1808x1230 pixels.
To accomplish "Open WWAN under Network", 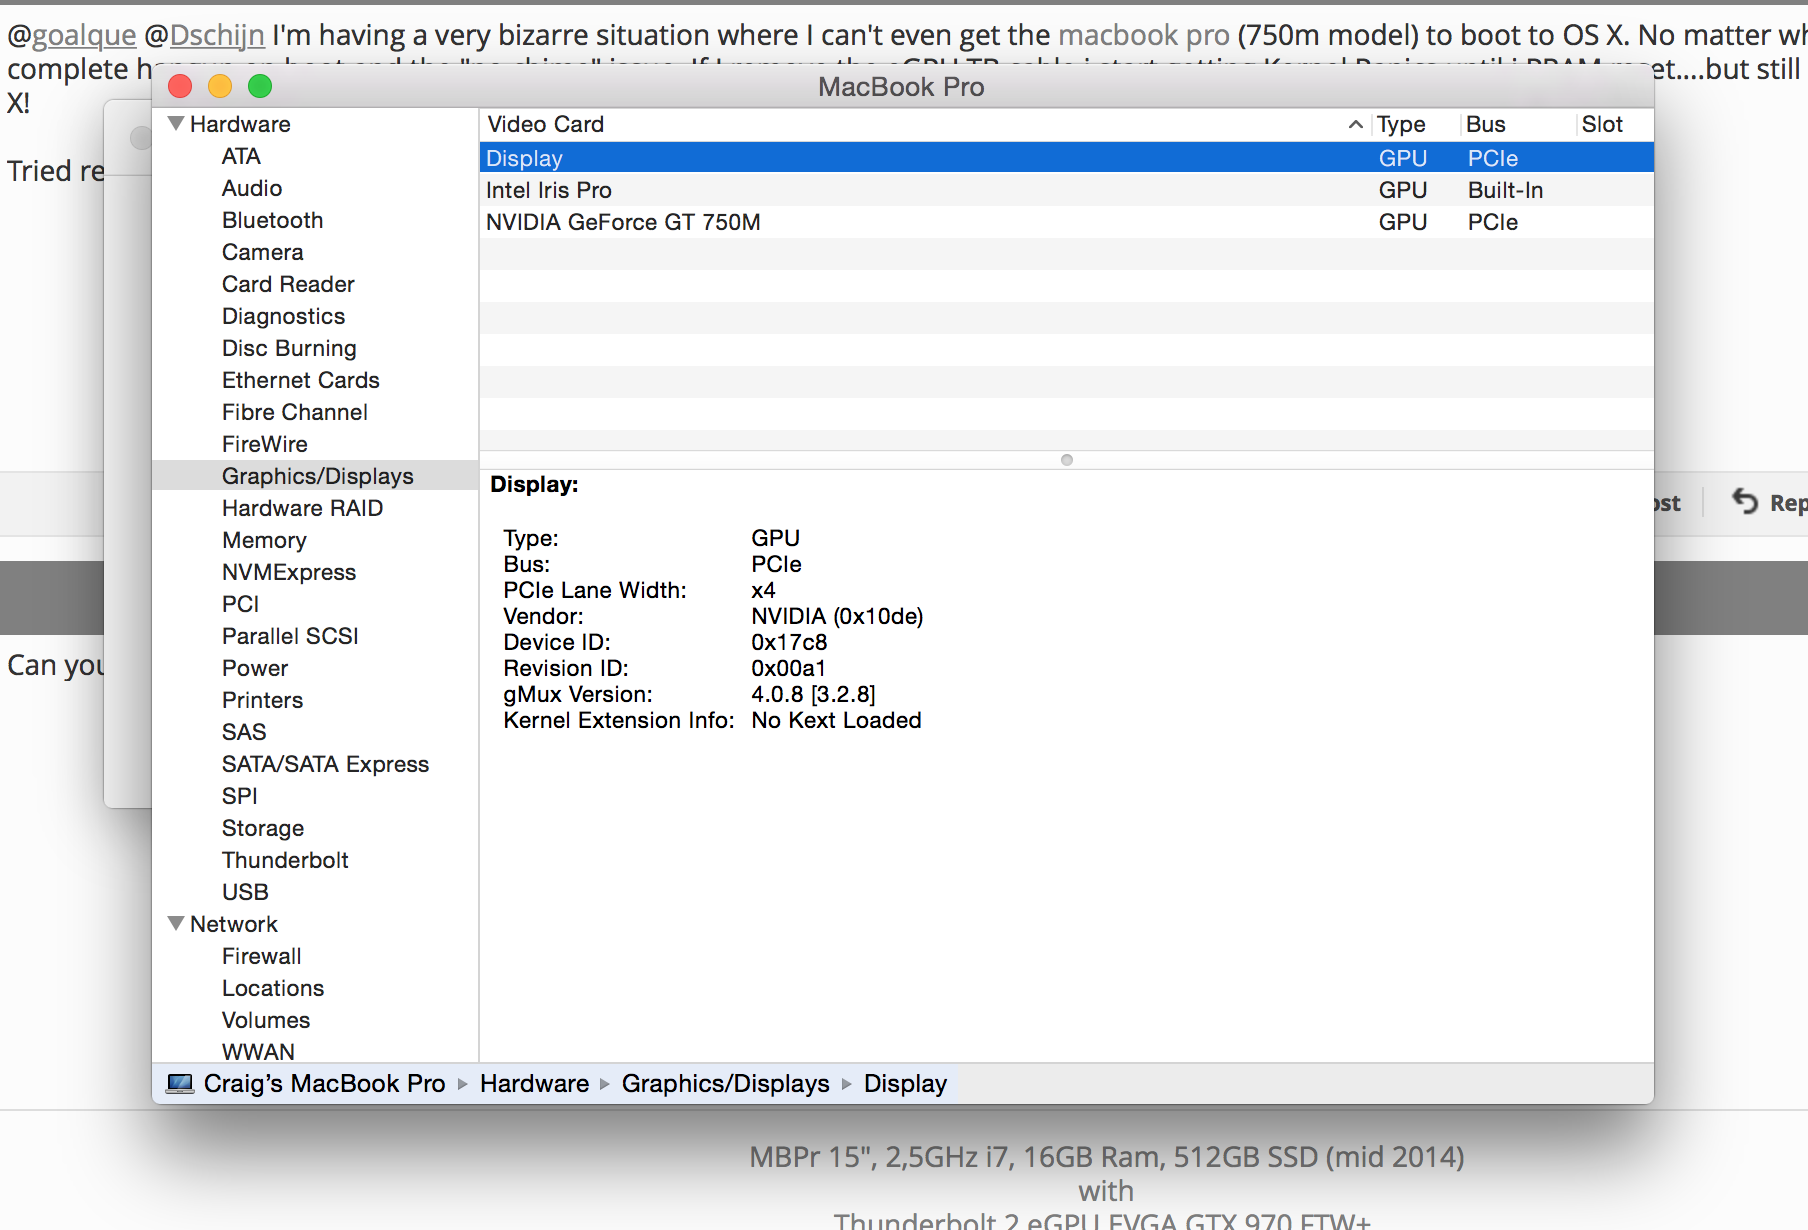I will click(258, 1051).
